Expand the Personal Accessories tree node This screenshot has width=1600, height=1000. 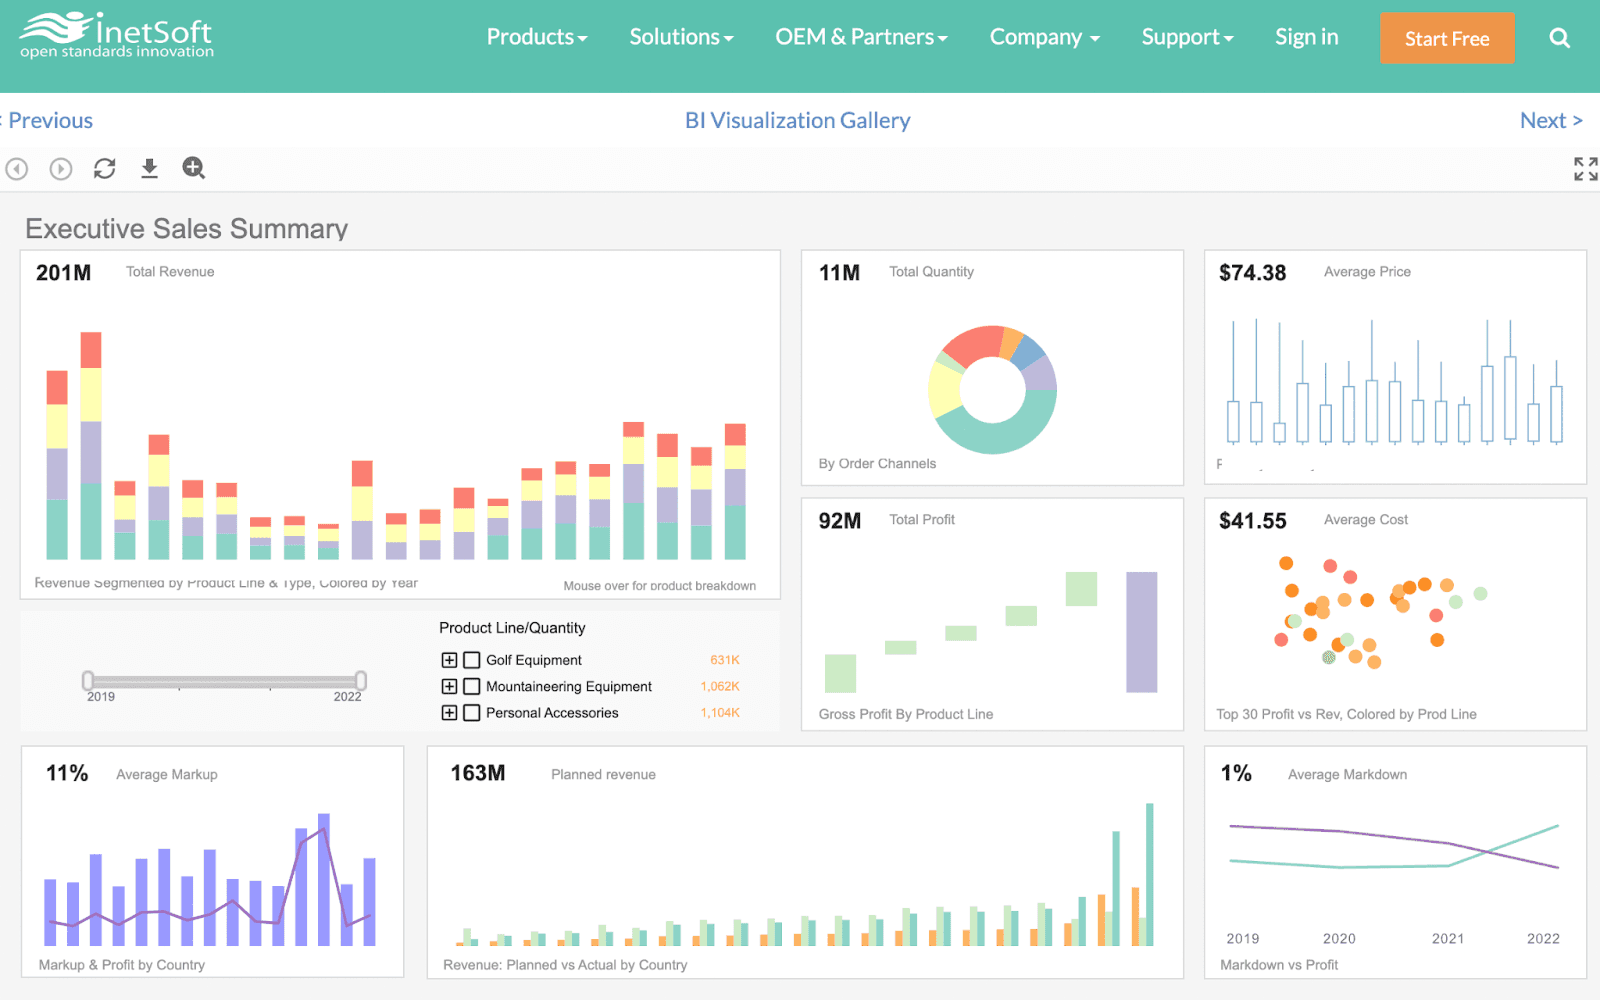449,713
